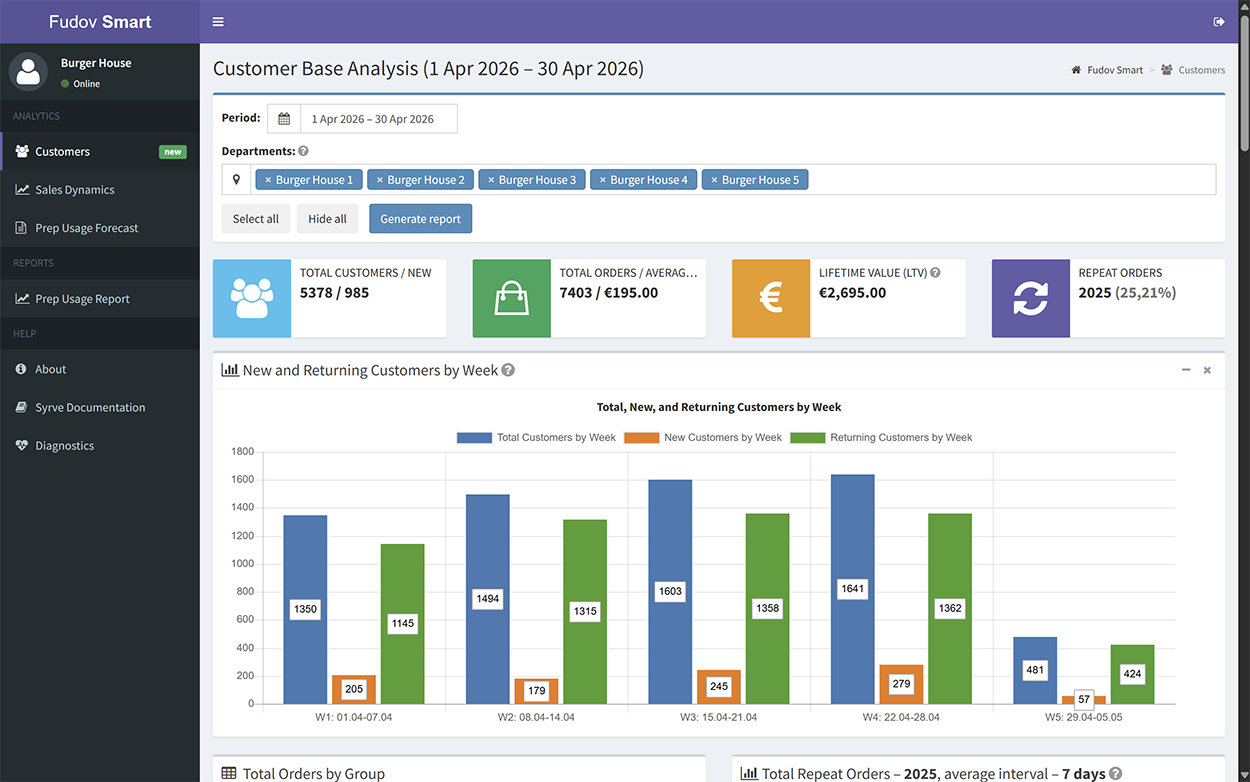Open Syrve Documentation in sidebar
Image resolution: width=1250 pixels, height=782 pixels.
pyautogui.click(x=100, y=407)
